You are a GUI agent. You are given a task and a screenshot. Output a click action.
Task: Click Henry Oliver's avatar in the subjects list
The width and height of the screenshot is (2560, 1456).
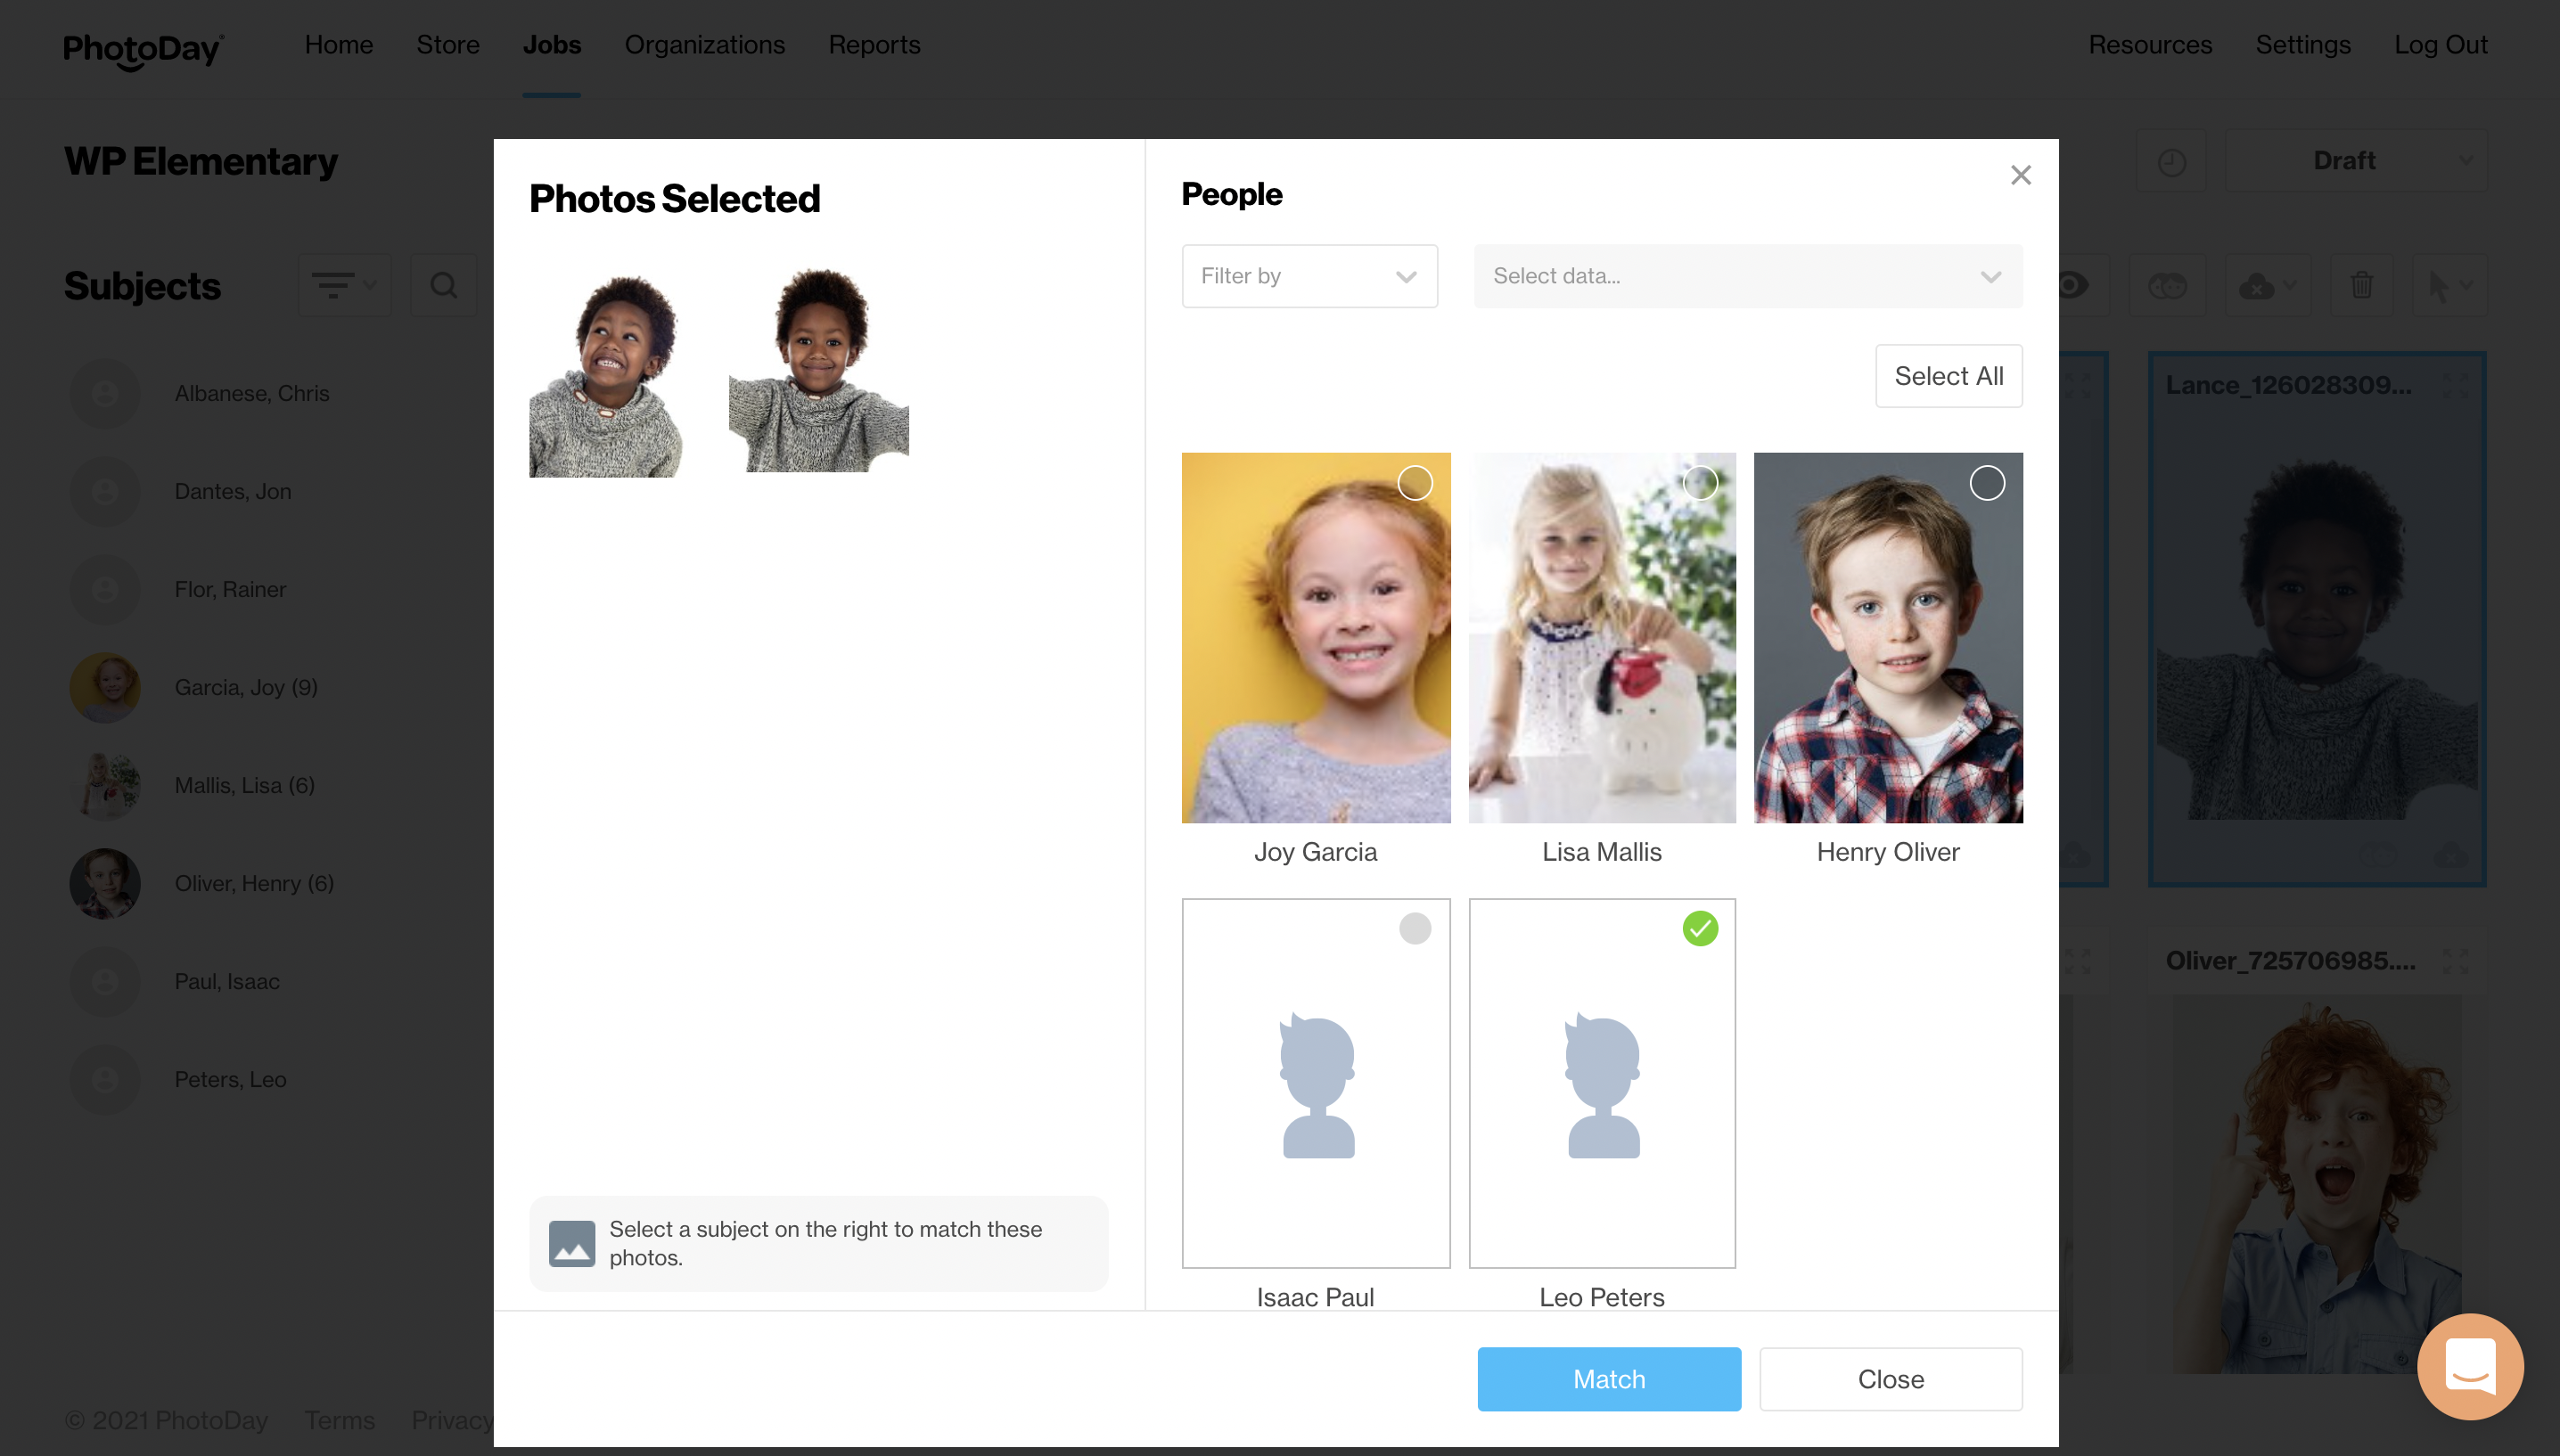pos(105,883)
